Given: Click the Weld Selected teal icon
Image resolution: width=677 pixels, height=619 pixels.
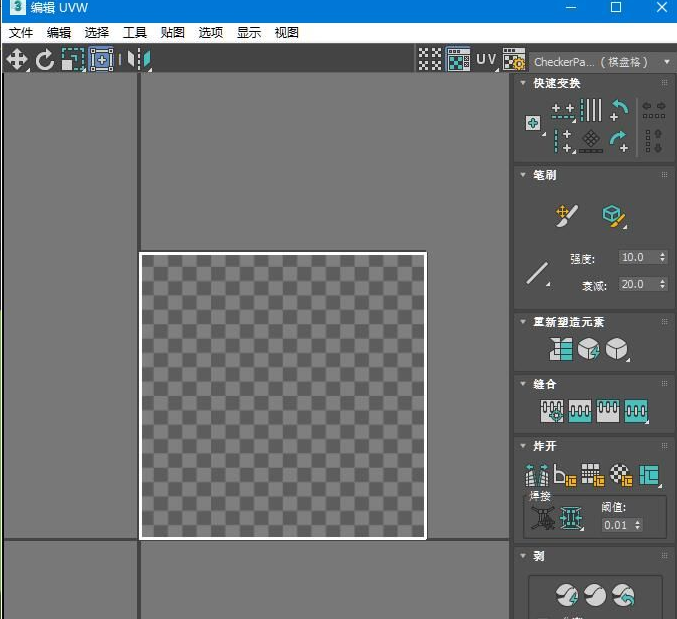Looking at the screenshot, I should 571,518.
